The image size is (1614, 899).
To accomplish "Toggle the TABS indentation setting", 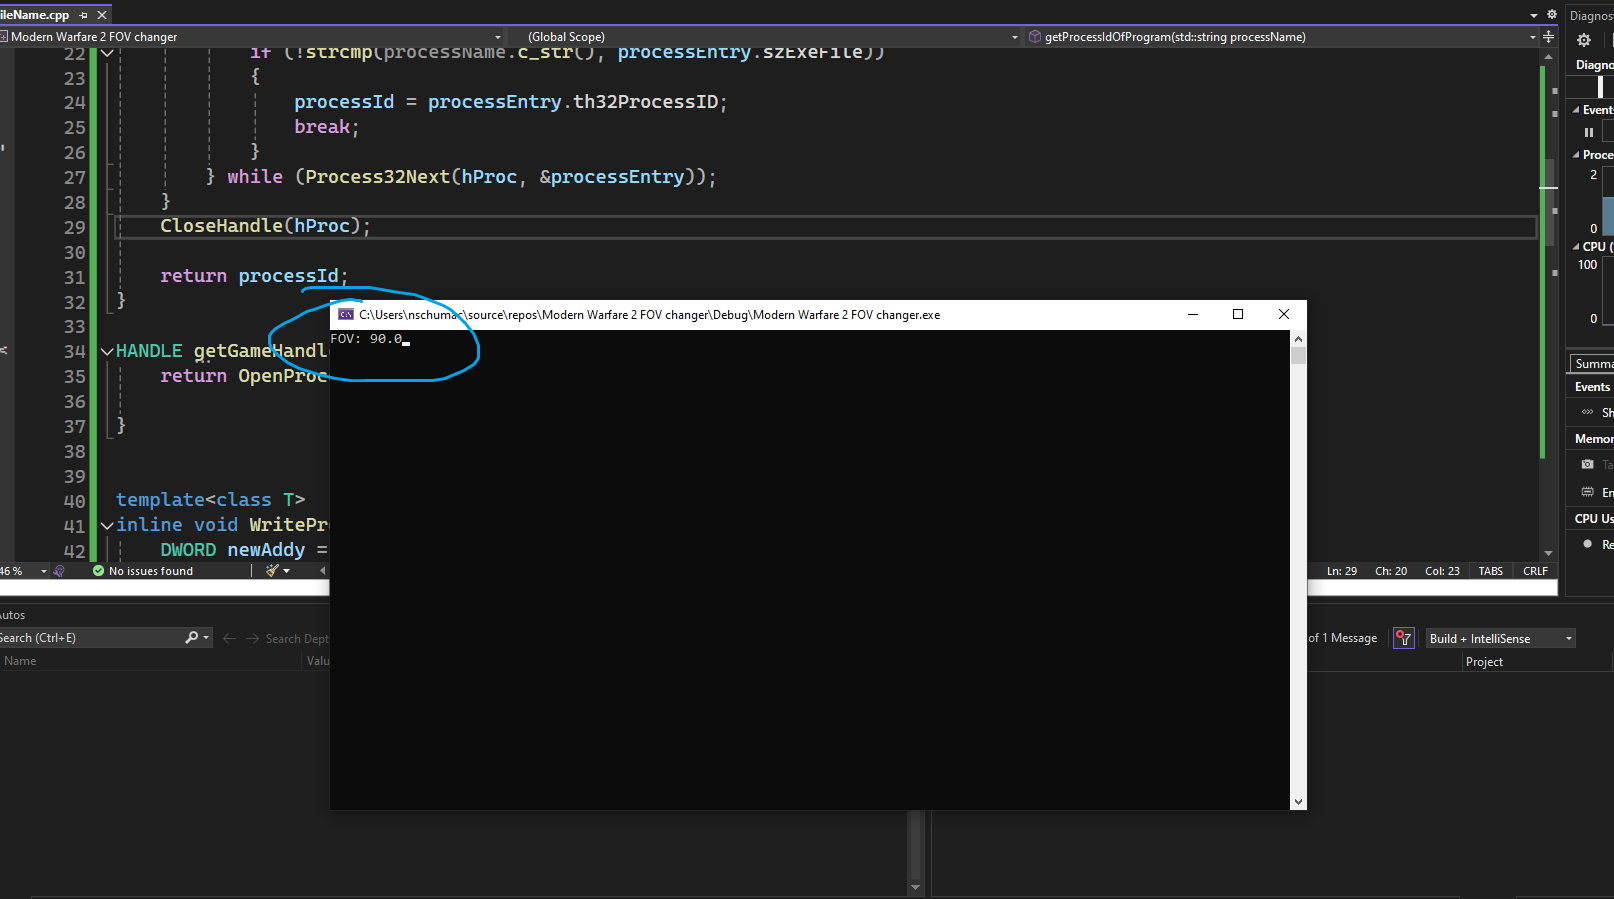I will 1490,571.
